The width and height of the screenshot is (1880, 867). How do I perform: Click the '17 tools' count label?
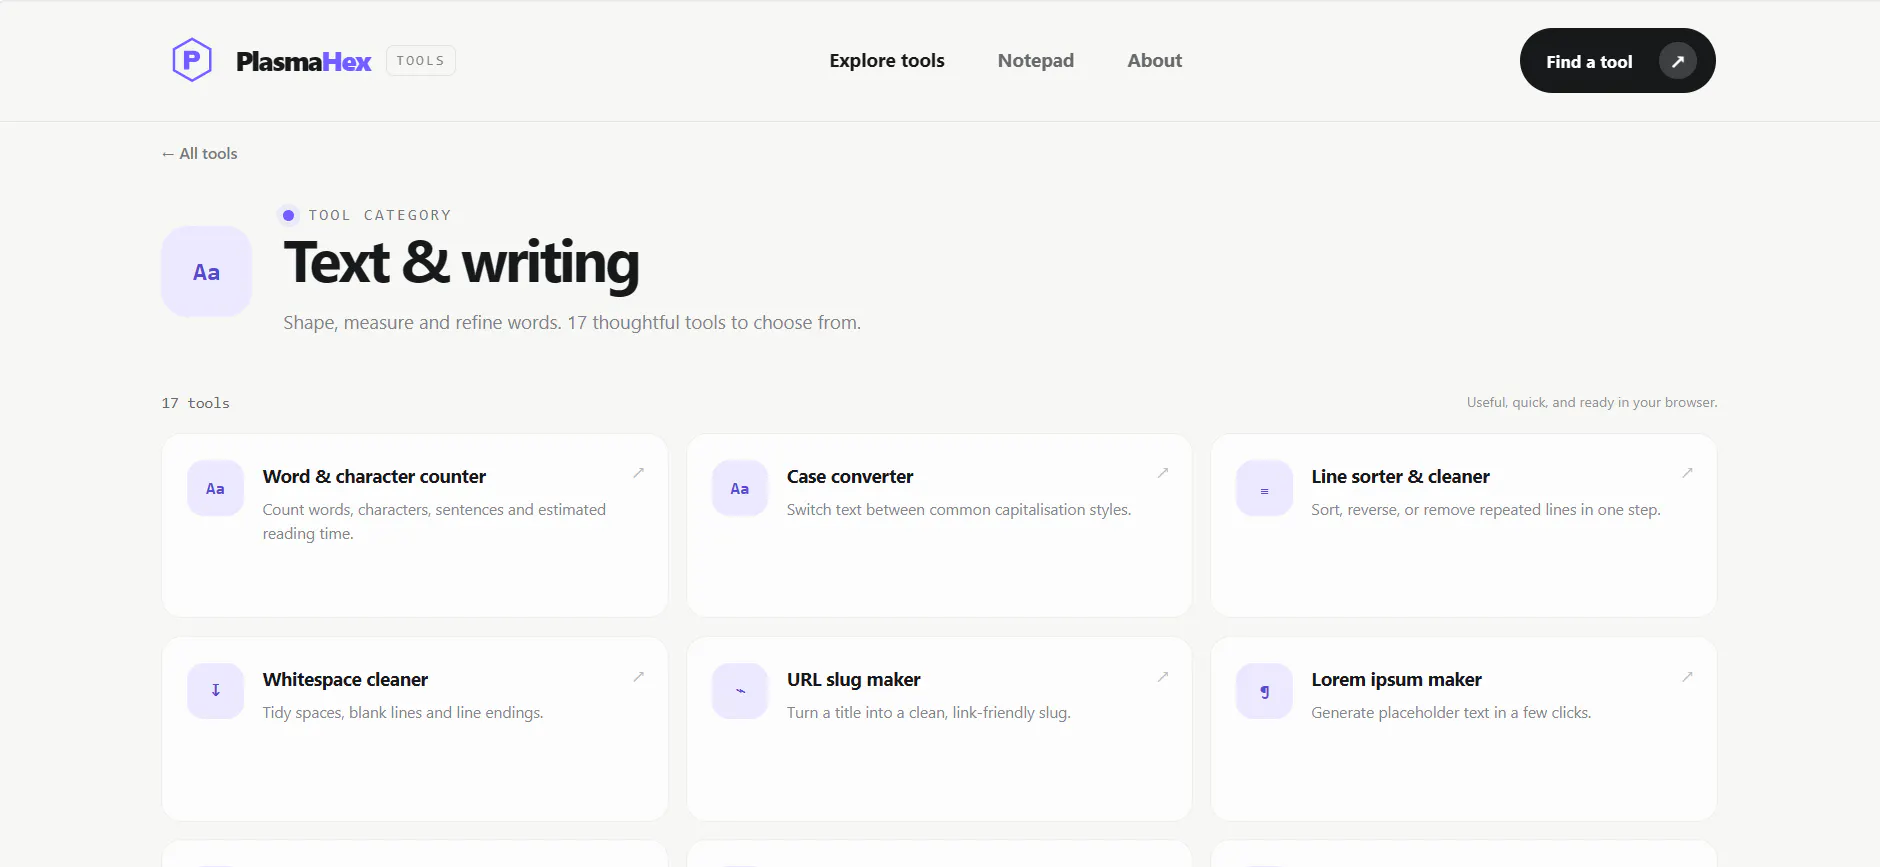(x=196, y=403)
